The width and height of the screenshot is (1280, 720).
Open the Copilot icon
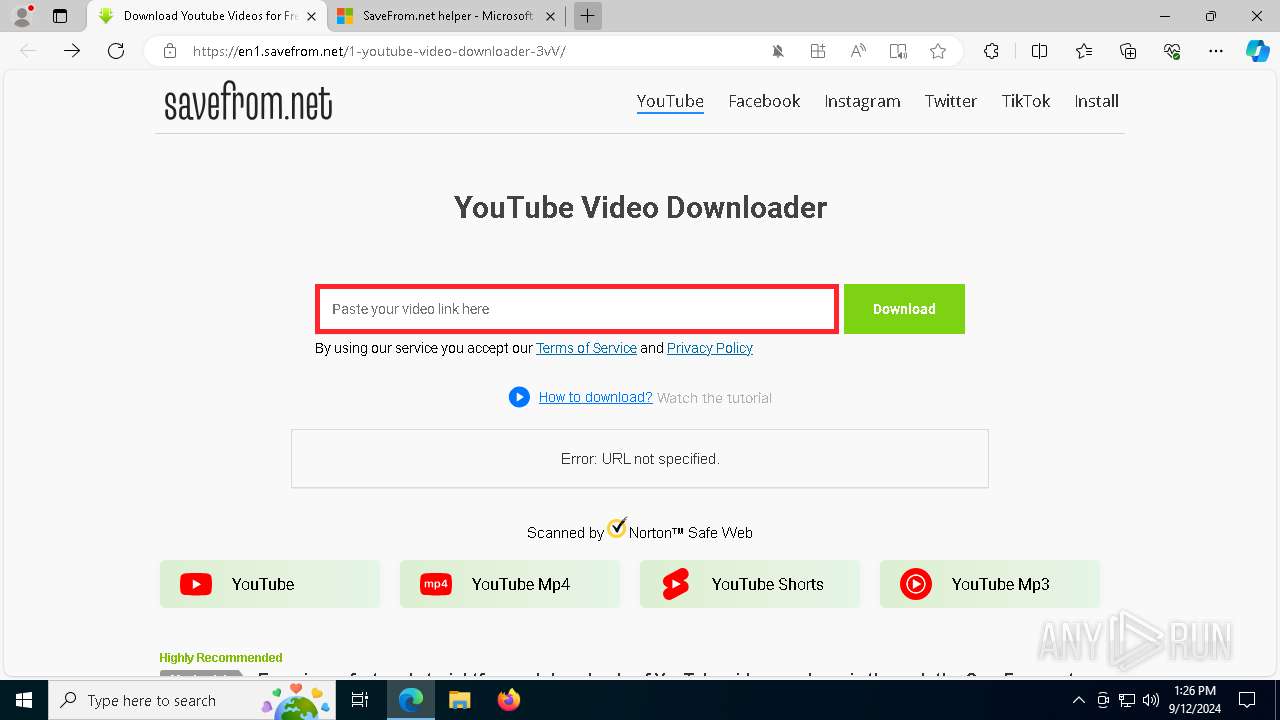click(x=1257, y=51)
